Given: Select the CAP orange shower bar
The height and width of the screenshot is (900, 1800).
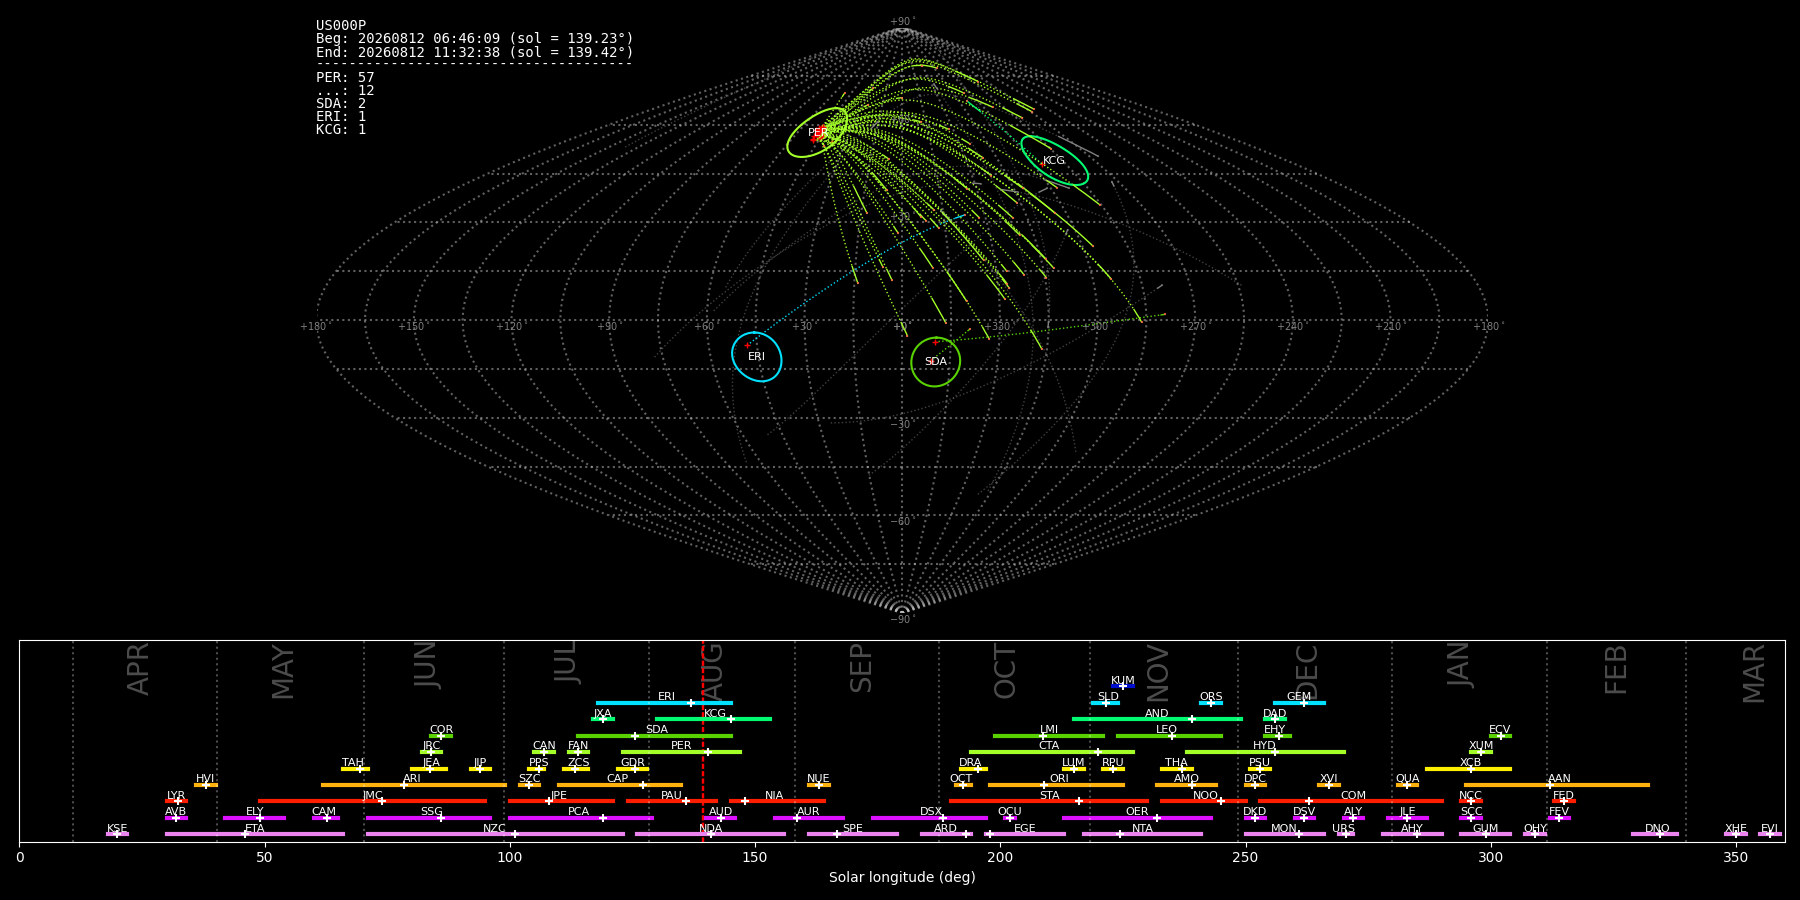Looking at the screenshot, I should (x=620, y=785).
